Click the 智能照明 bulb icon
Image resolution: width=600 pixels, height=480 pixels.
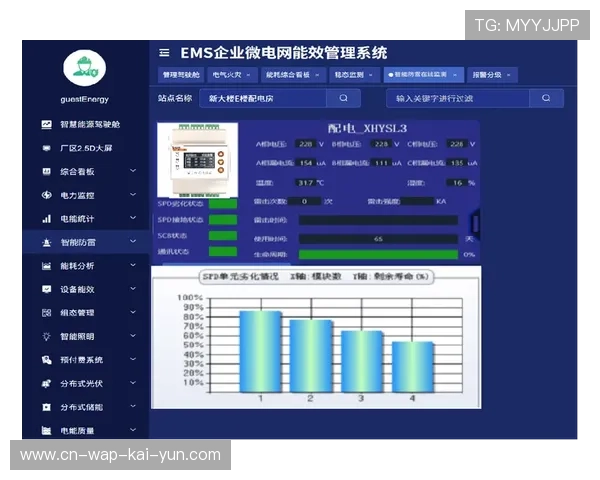coord(46,336)
